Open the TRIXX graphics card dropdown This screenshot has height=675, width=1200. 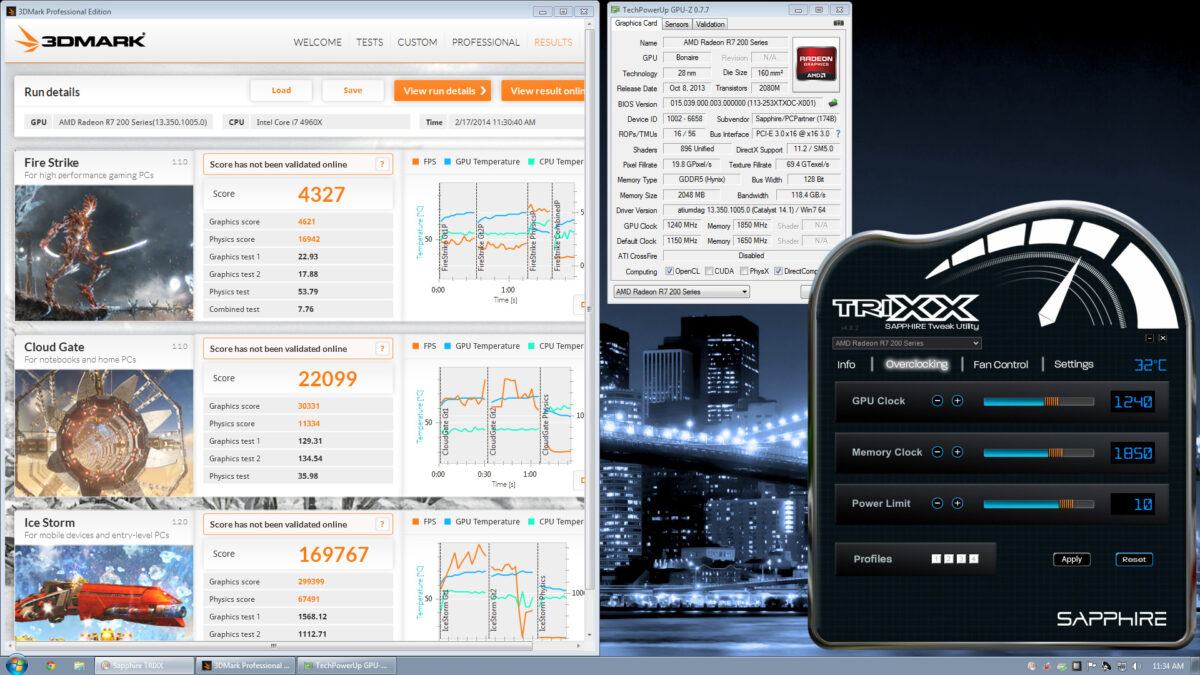(907, 343)
